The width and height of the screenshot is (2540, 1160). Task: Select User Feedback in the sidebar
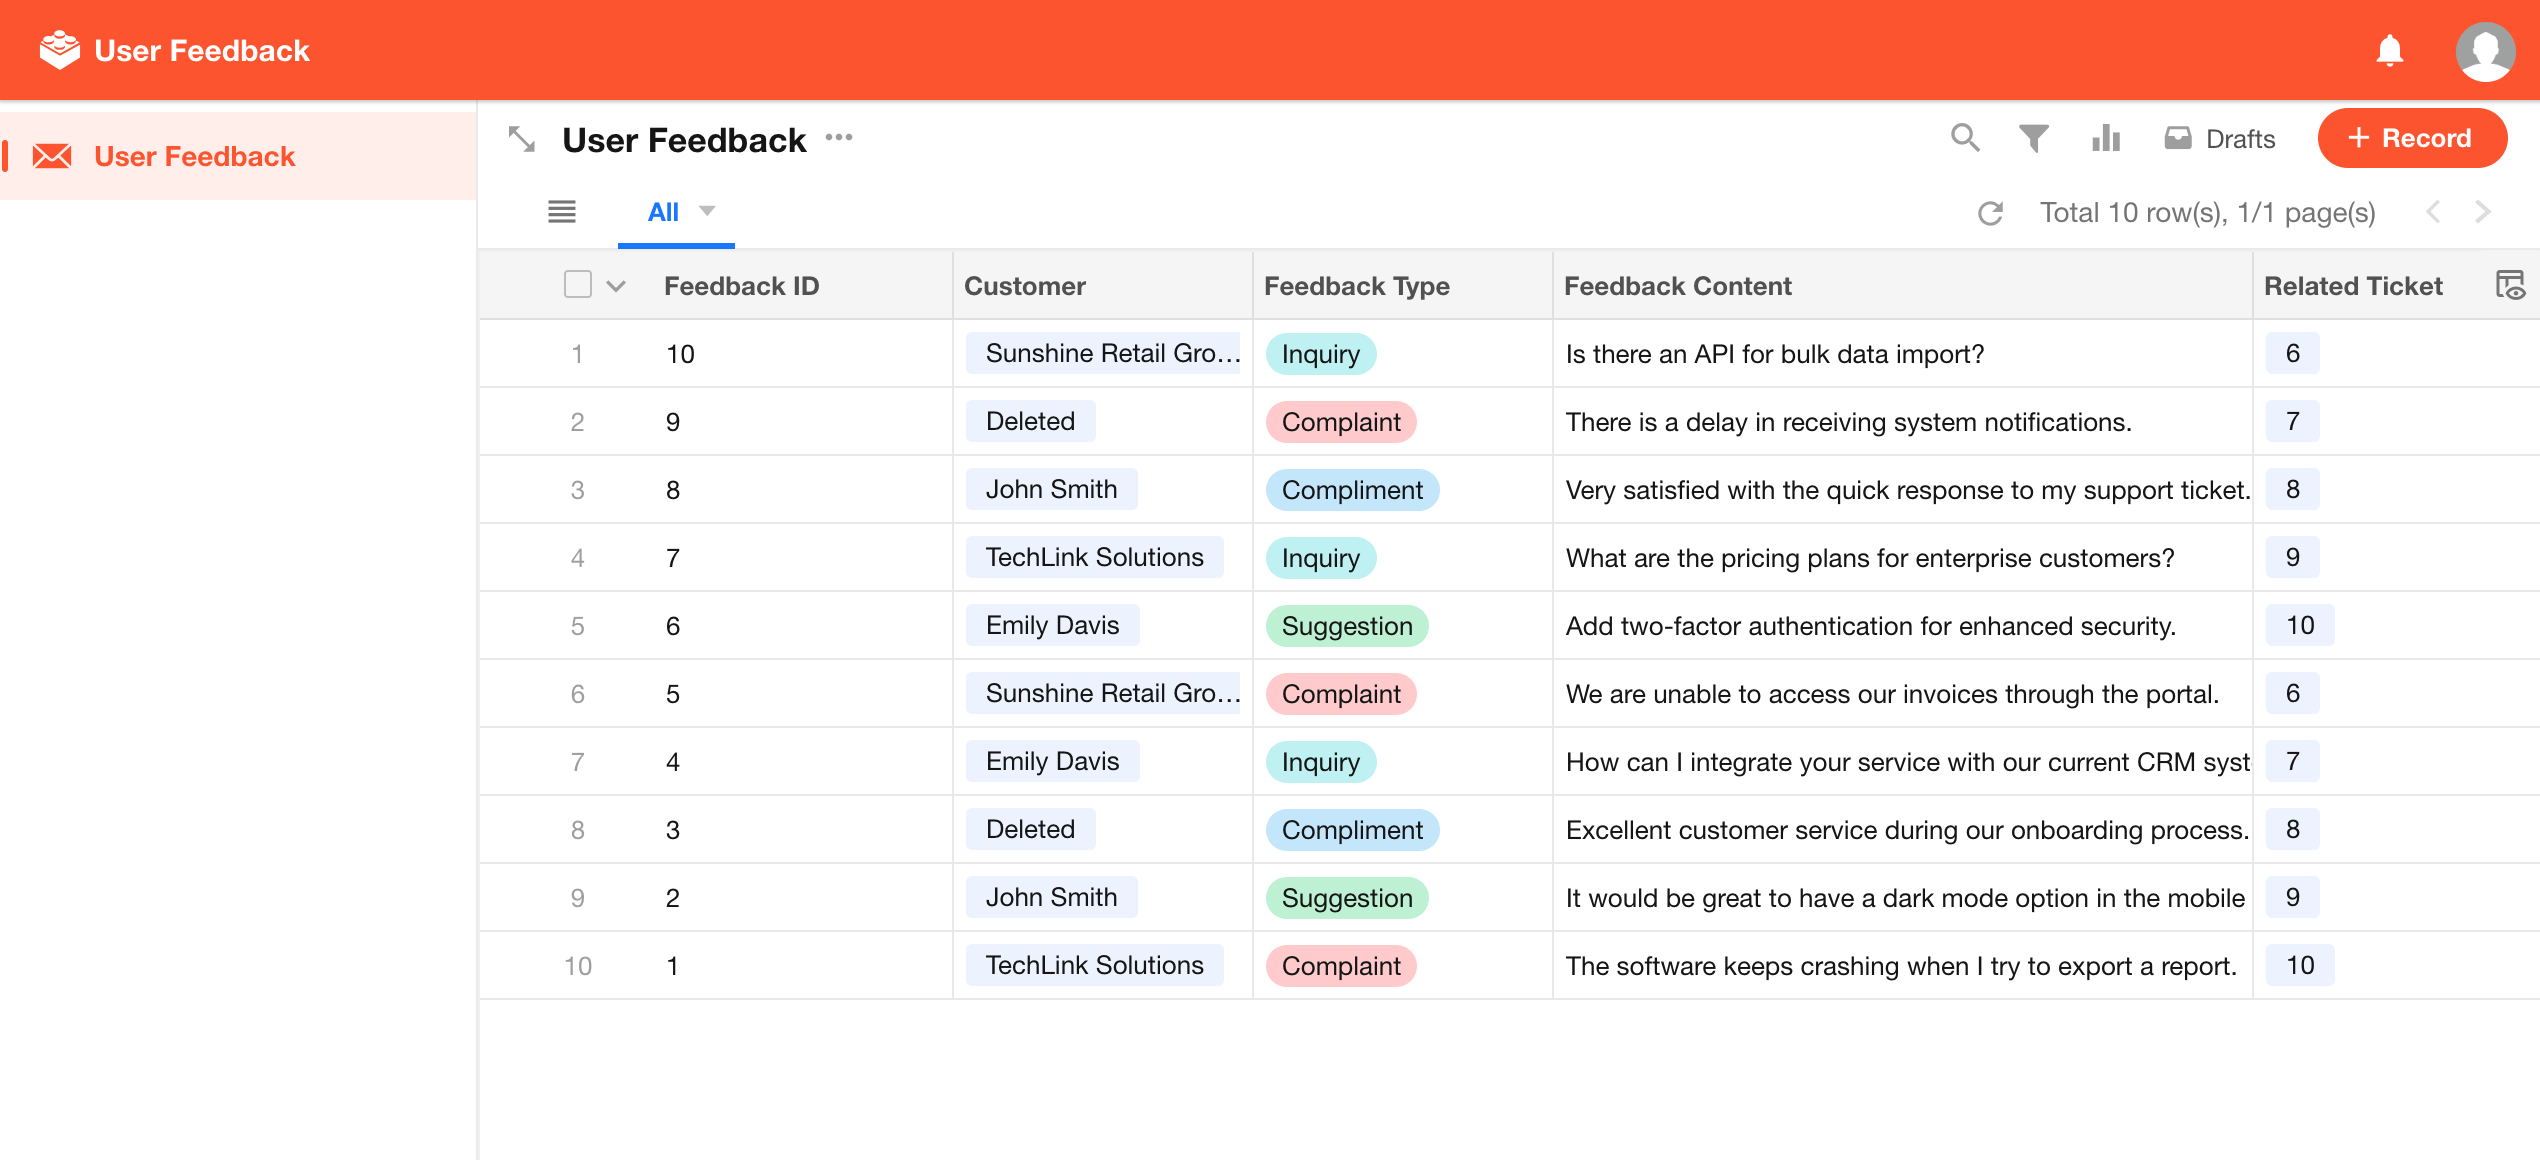point(194,156)
